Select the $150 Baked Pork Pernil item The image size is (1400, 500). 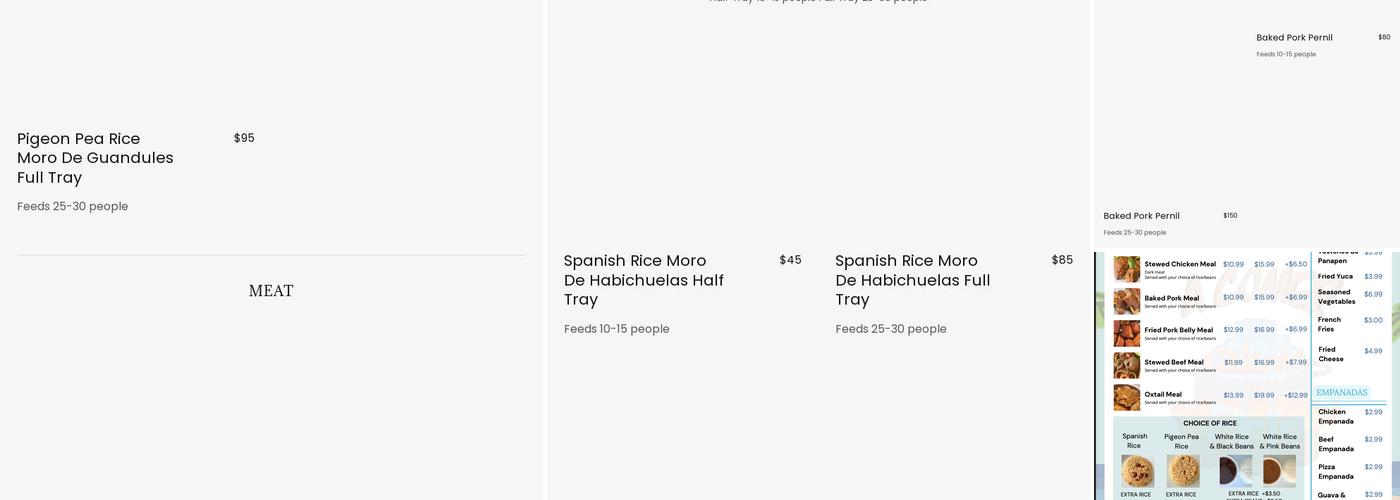[x=1141, y=216]
